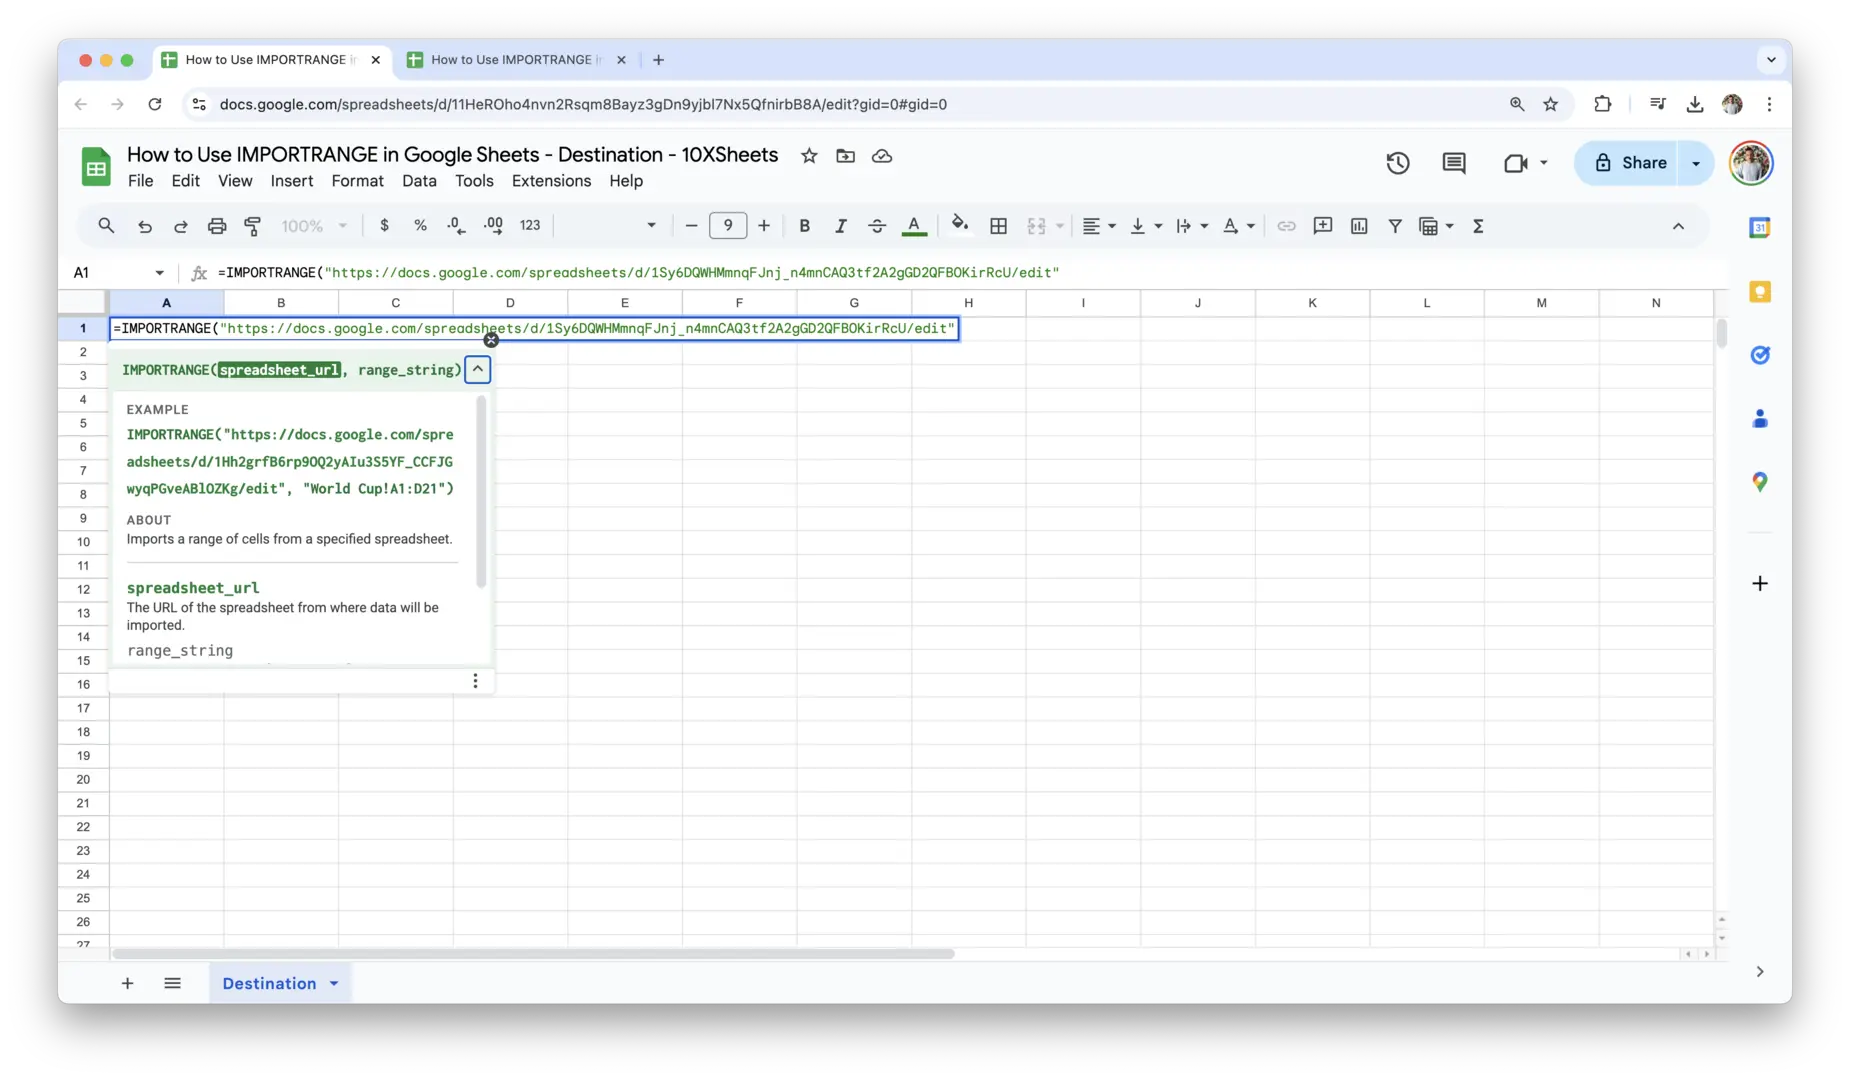Toggle strikethrough formatting
Image resolution: width=1850 pixels, height=1080 pixels.
point(876,226)
